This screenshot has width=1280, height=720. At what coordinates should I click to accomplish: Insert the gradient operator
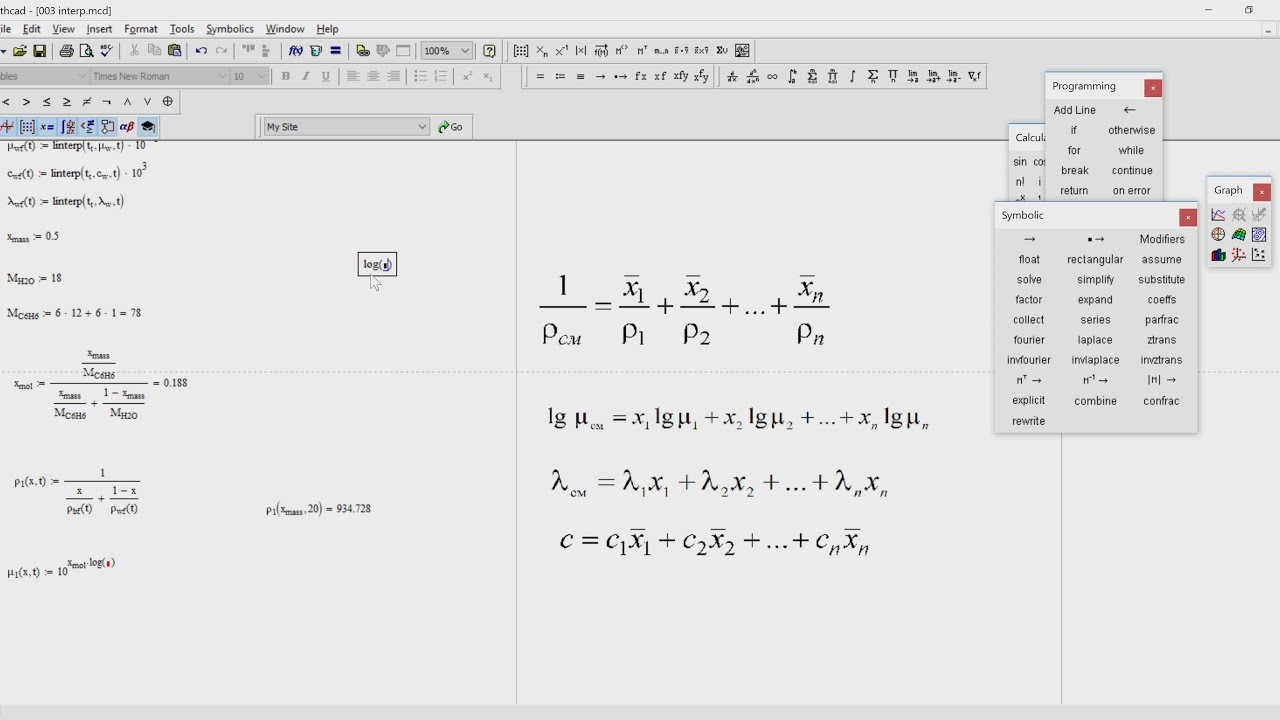pos(974,77)
